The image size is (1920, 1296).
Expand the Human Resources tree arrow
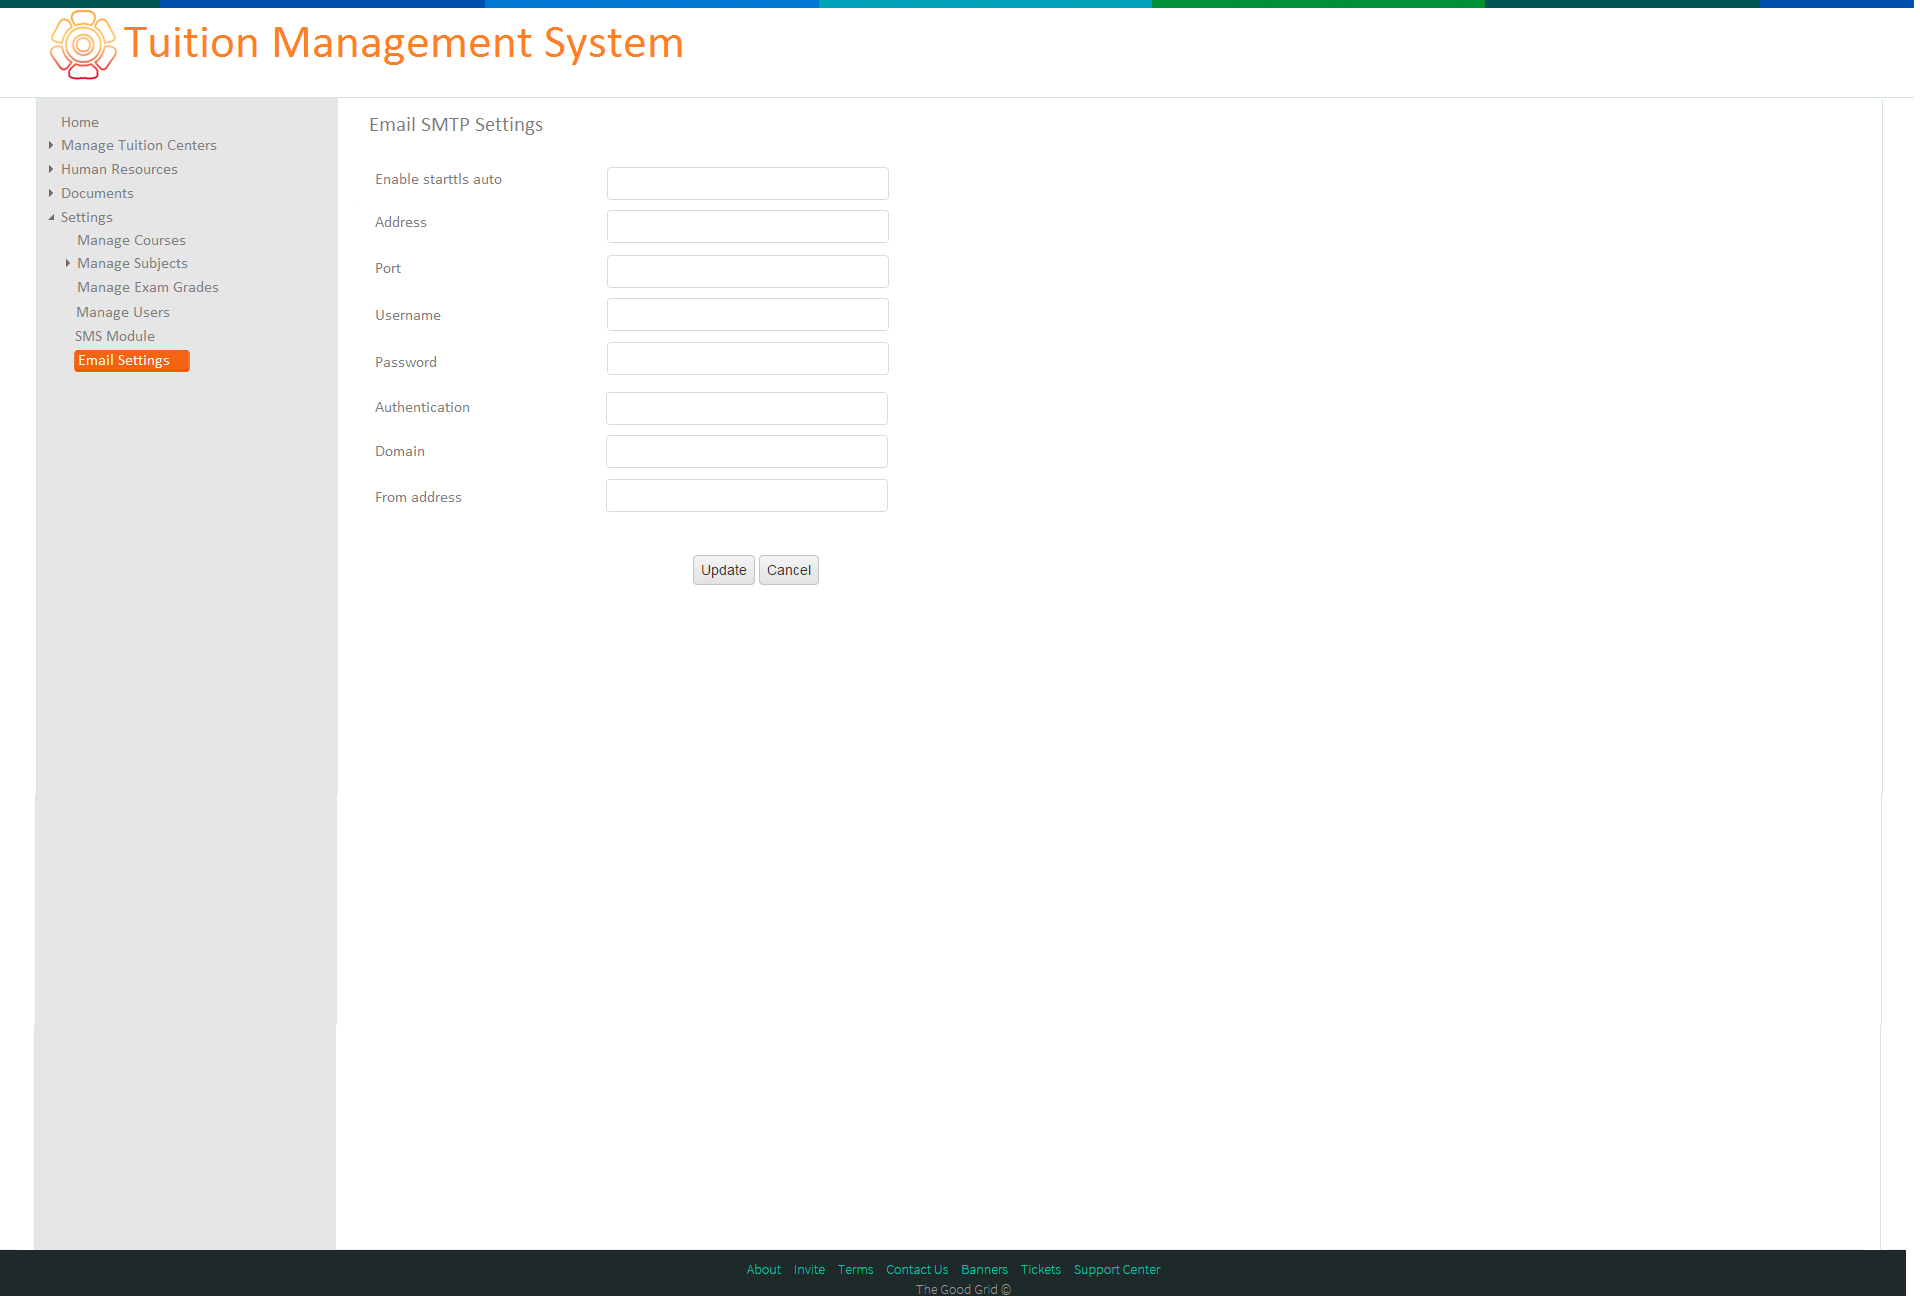point(51,169)
